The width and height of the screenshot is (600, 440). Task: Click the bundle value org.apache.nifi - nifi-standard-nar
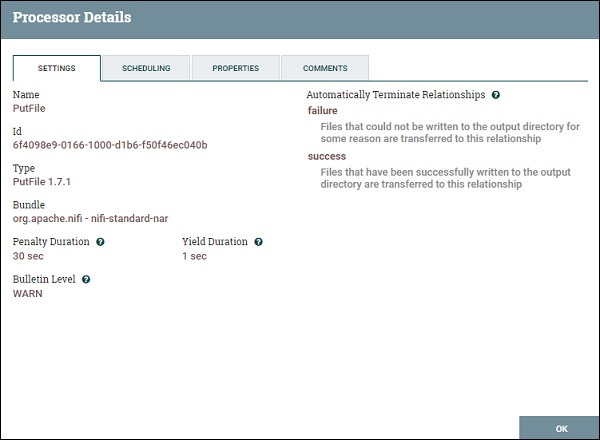(90, 218)
